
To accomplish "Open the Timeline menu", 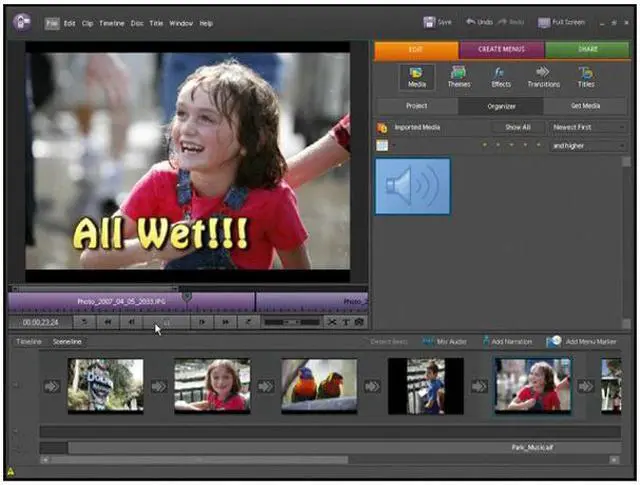I will pyautogui.click(x=111, y=24).
